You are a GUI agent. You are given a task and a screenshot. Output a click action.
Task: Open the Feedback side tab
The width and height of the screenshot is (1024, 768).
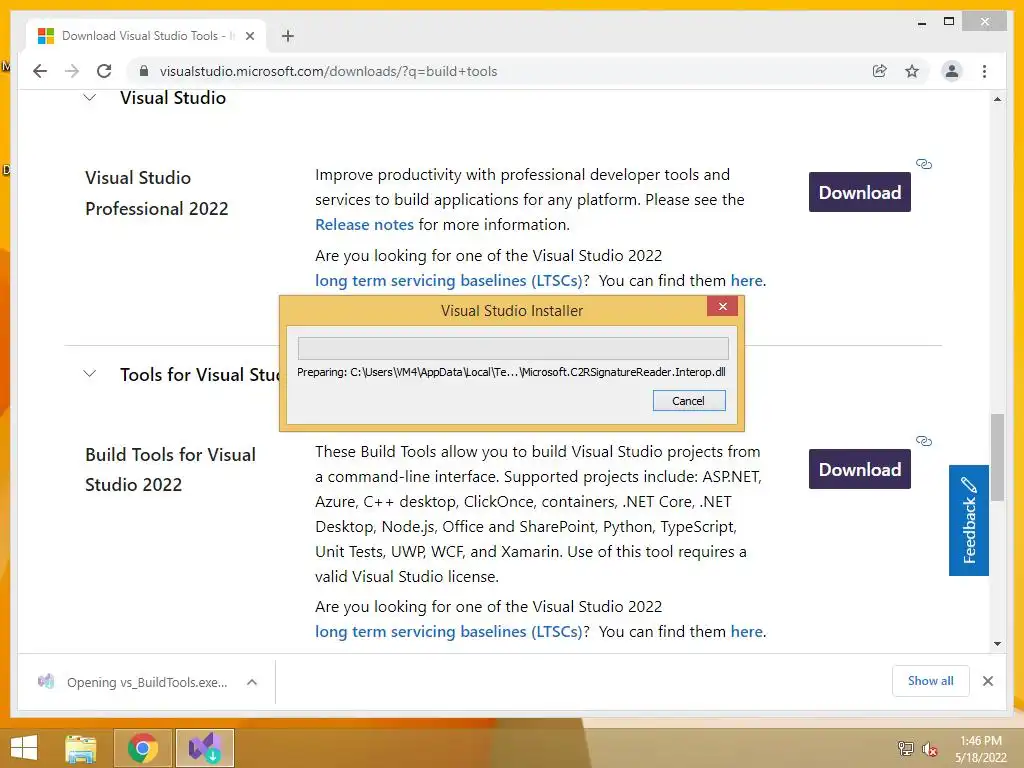pos(968,520)
